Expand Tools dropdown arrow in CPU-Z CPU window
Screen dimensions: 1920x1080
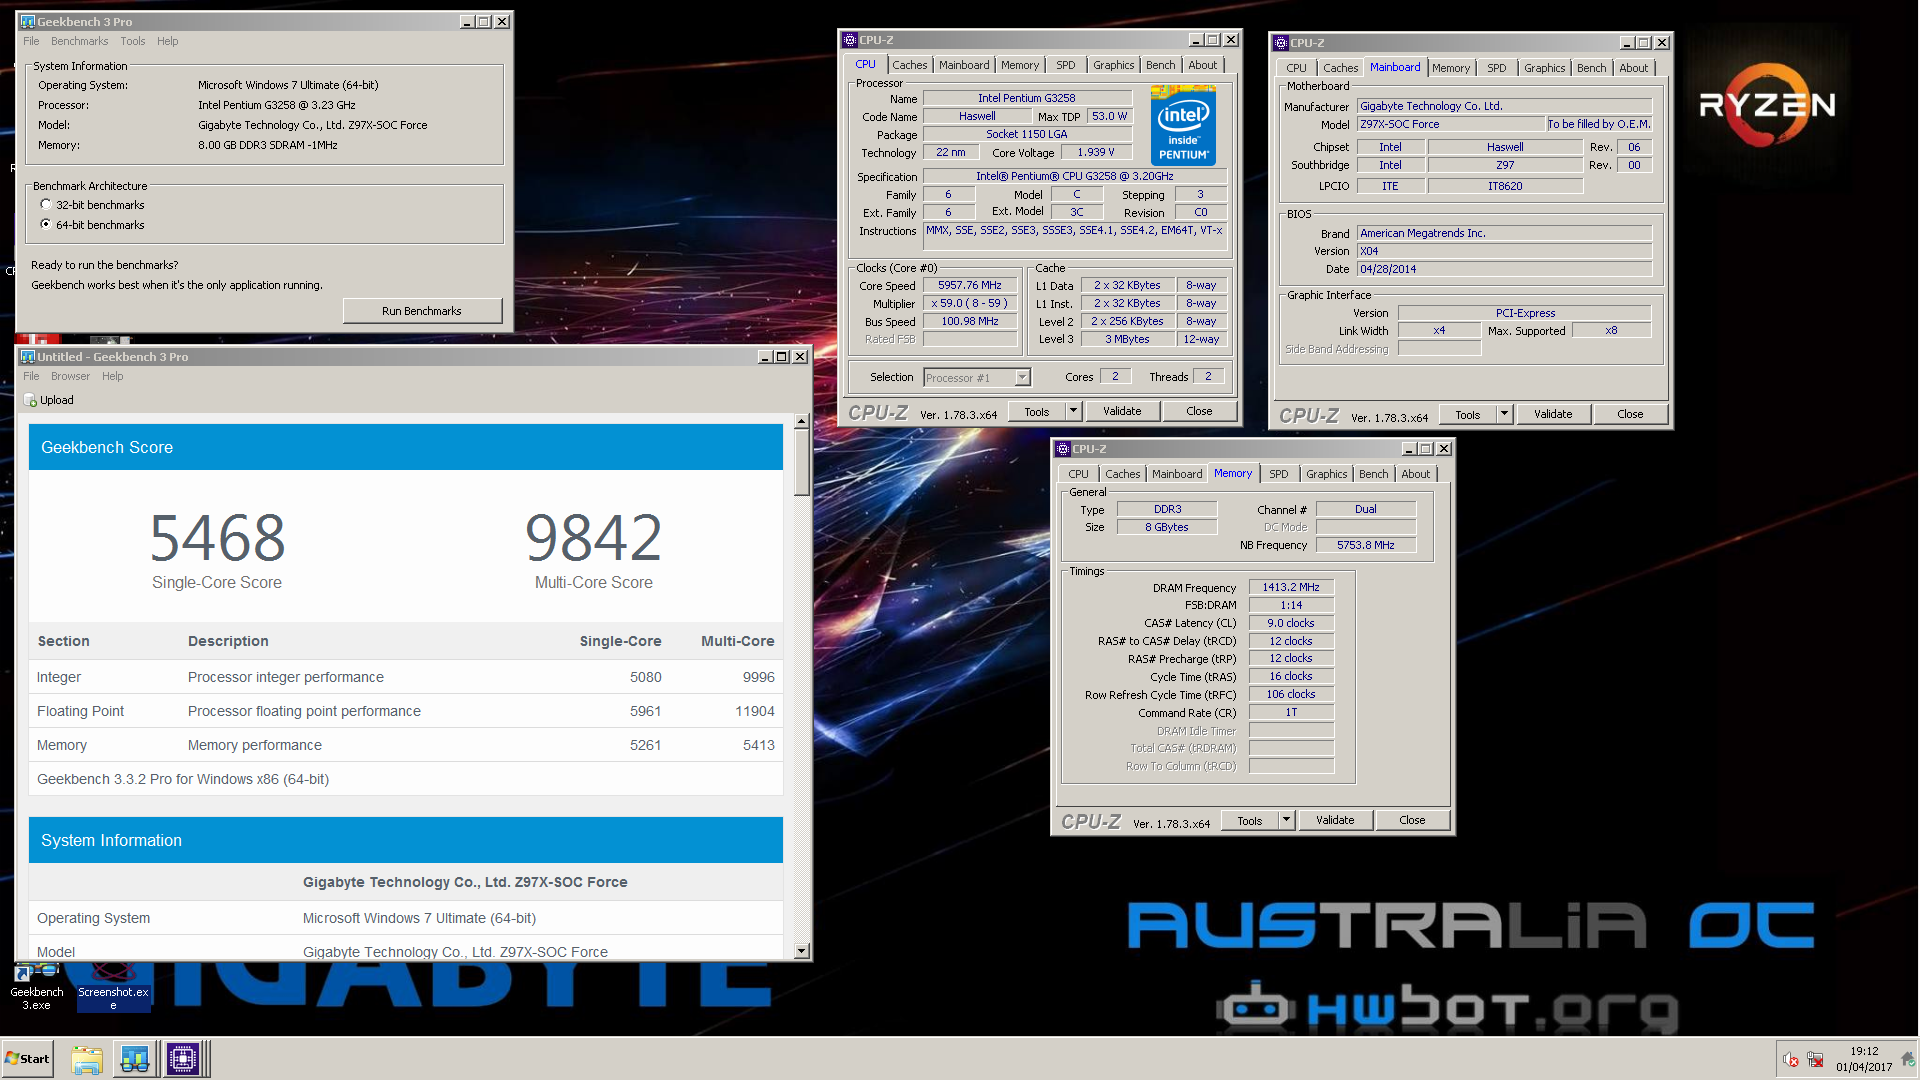(1073, 411)
